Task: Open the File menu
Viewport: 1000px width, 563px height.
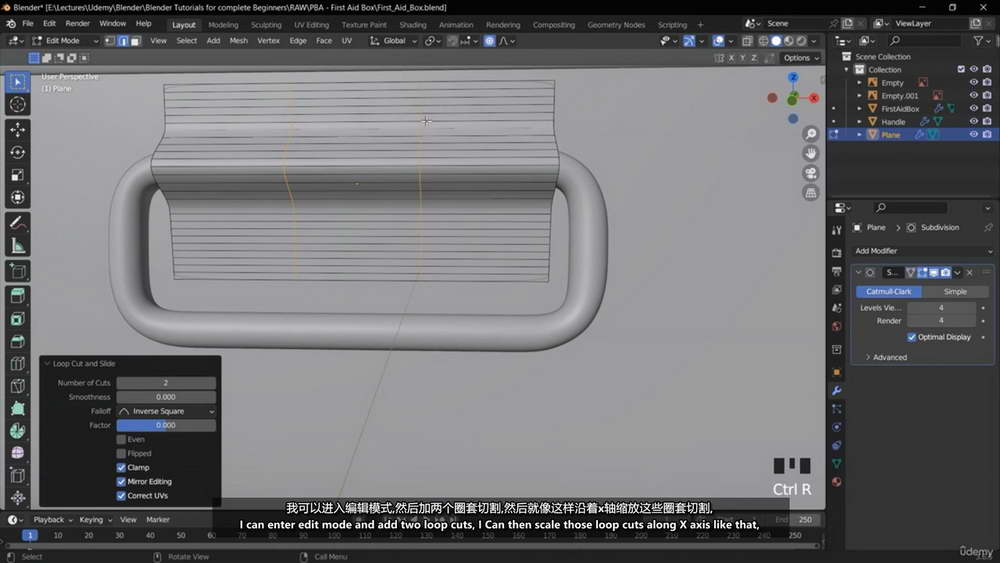Action: 27,24
